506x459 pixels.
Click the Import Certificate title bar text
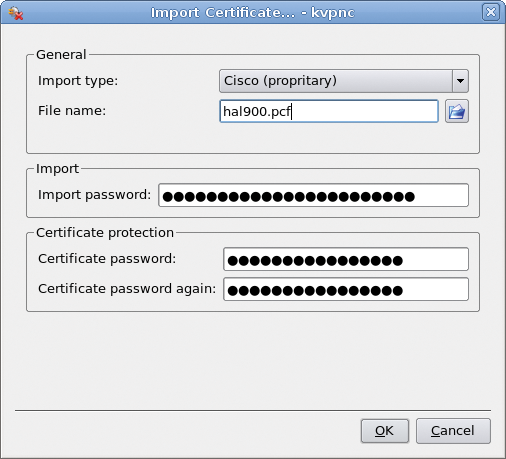253,13
